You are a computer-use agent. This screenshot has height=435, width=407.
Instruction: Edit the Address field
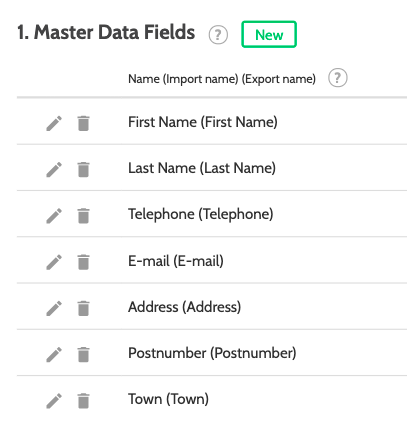pyautogui.click(x=54, y=308)
